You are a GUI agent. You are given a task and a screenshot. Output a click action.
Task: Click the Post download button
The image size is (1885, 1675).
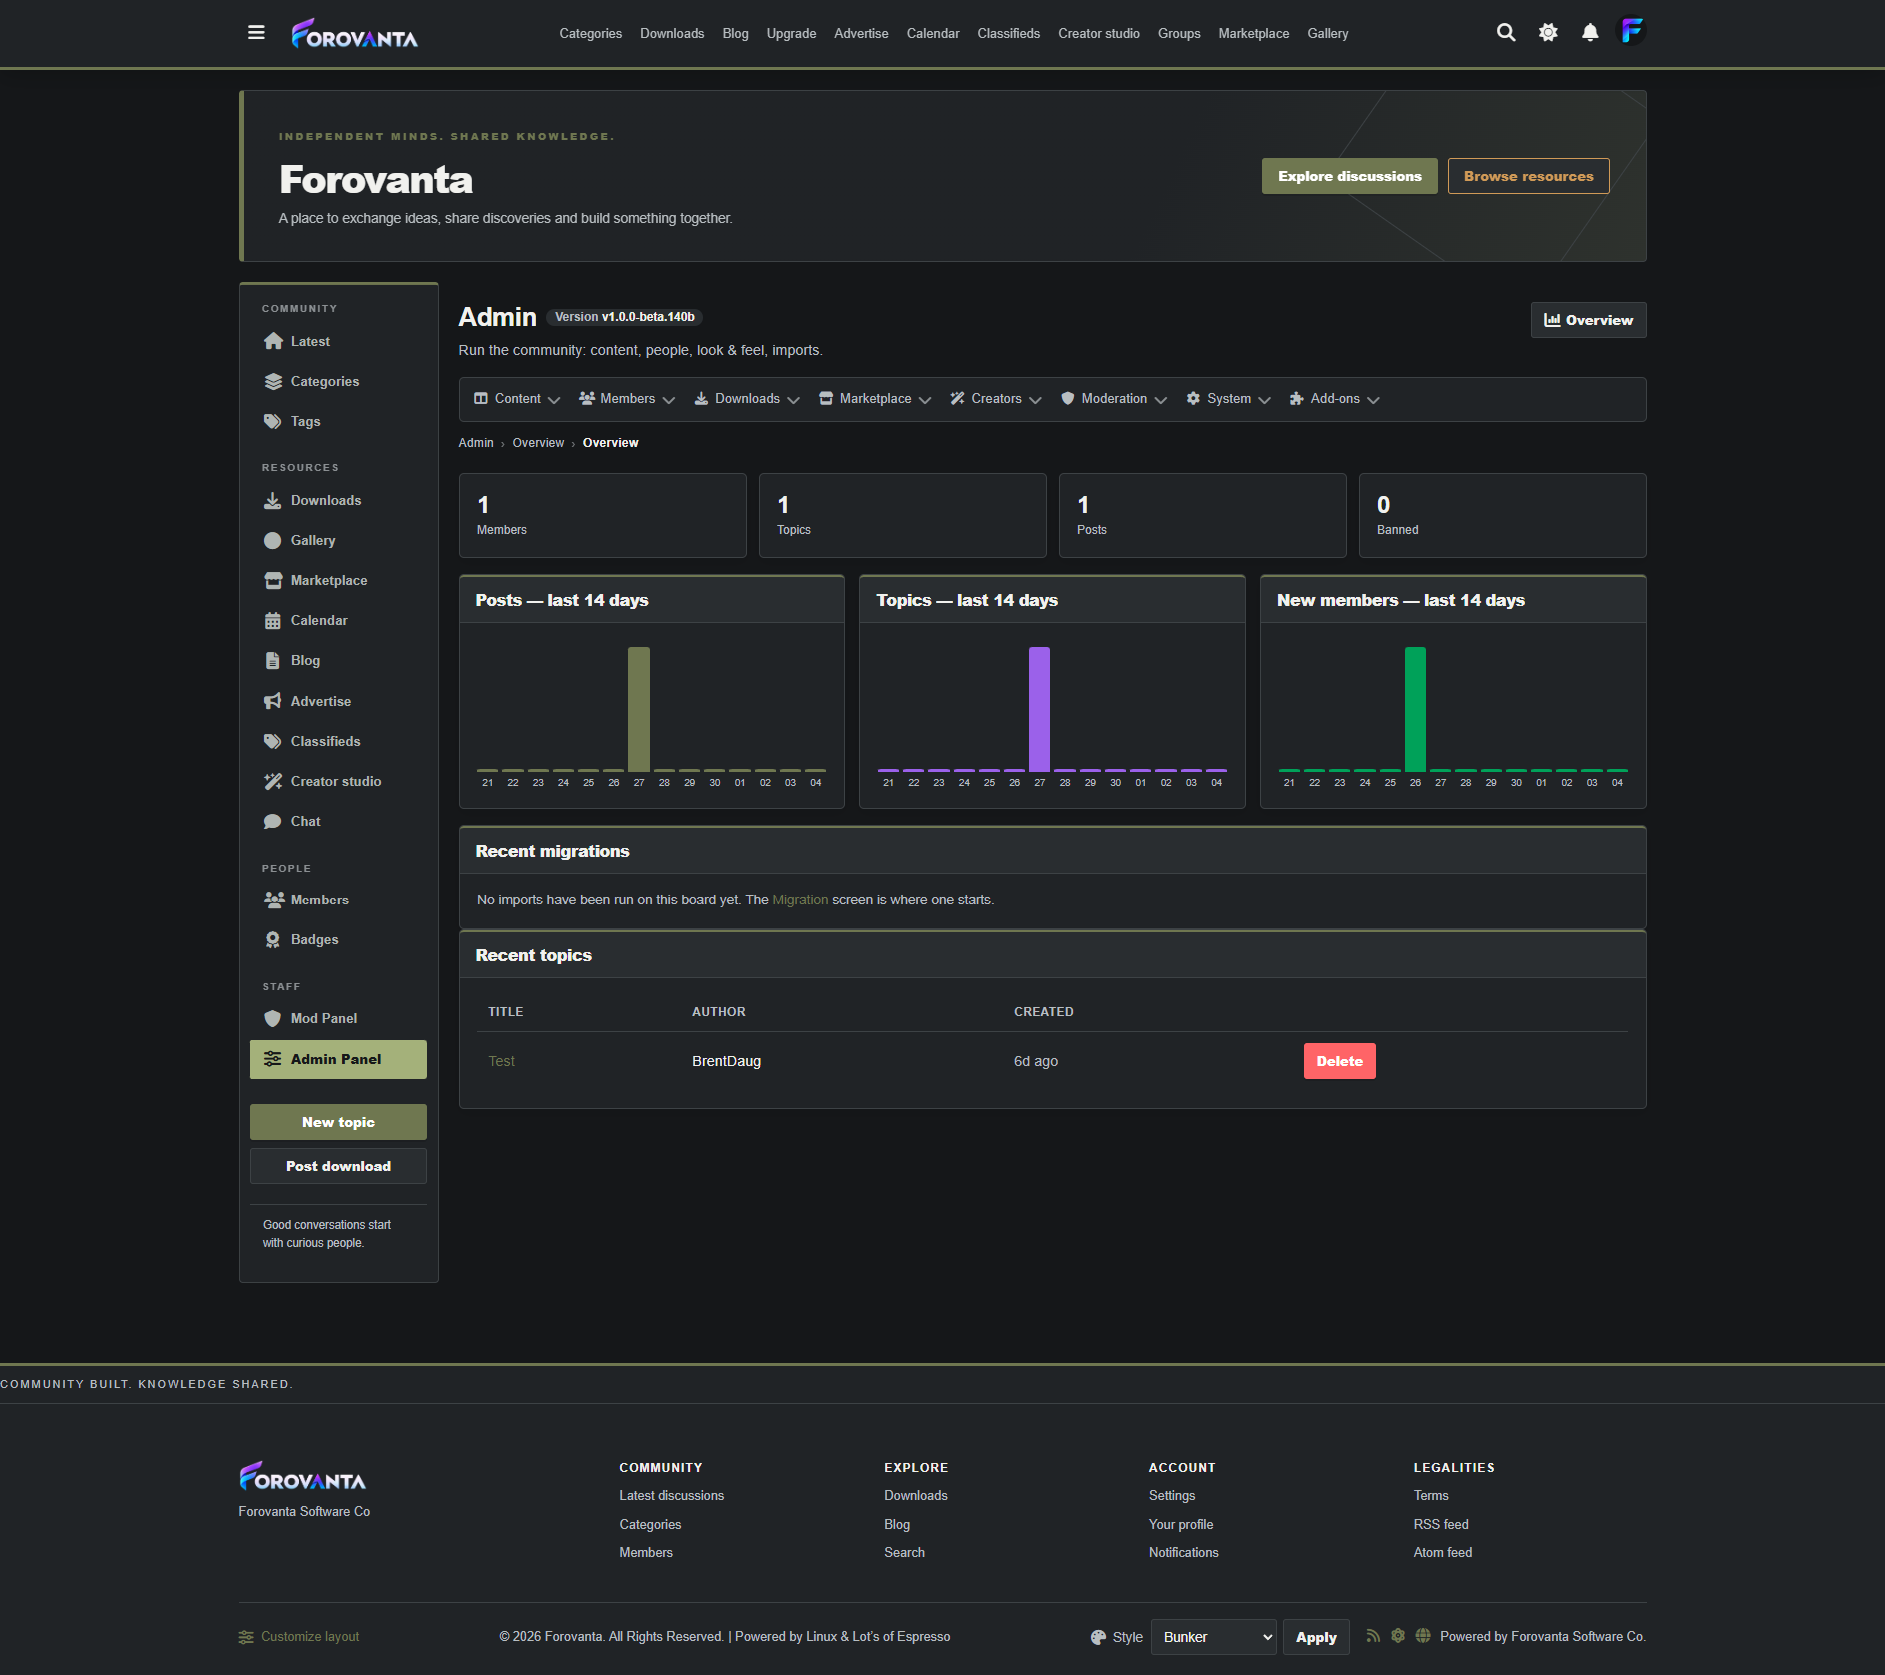coord(338,1166)
